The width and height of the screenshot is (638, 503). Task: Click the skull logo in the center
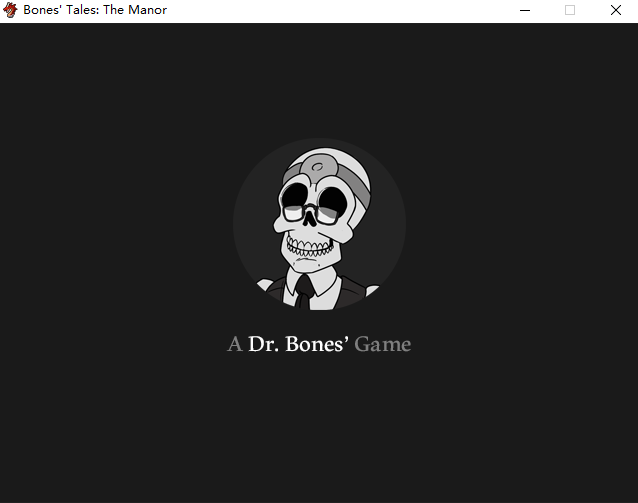(x=319, y=224)
